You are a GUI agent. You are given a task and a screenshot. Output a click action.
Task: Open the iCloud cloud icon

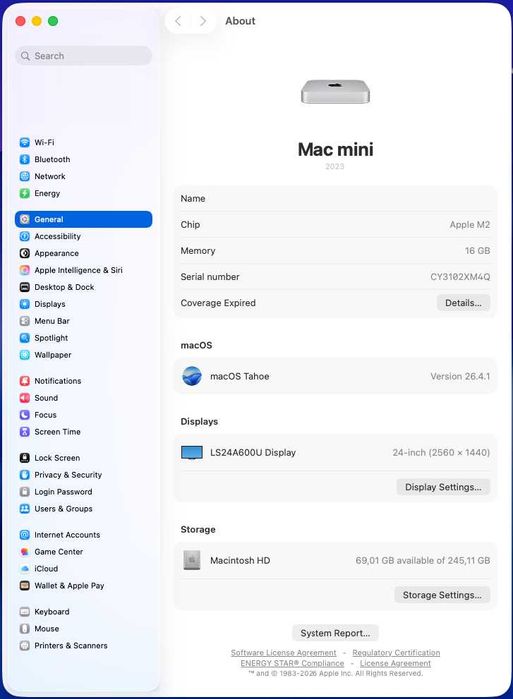pyautogui.click(x=25, y=568)
